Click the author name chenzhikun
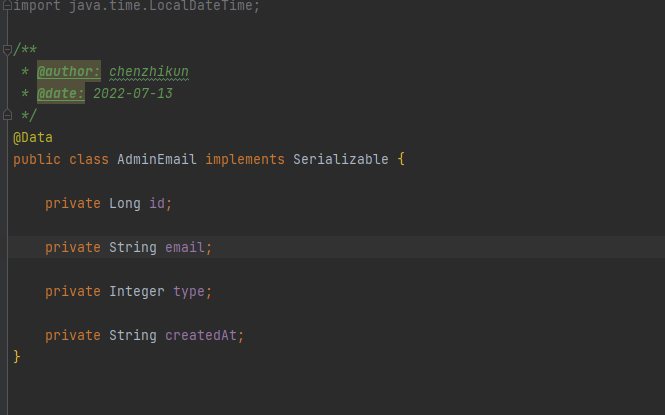Viewport: 665px width, 415px height. (x=149, y=71)
